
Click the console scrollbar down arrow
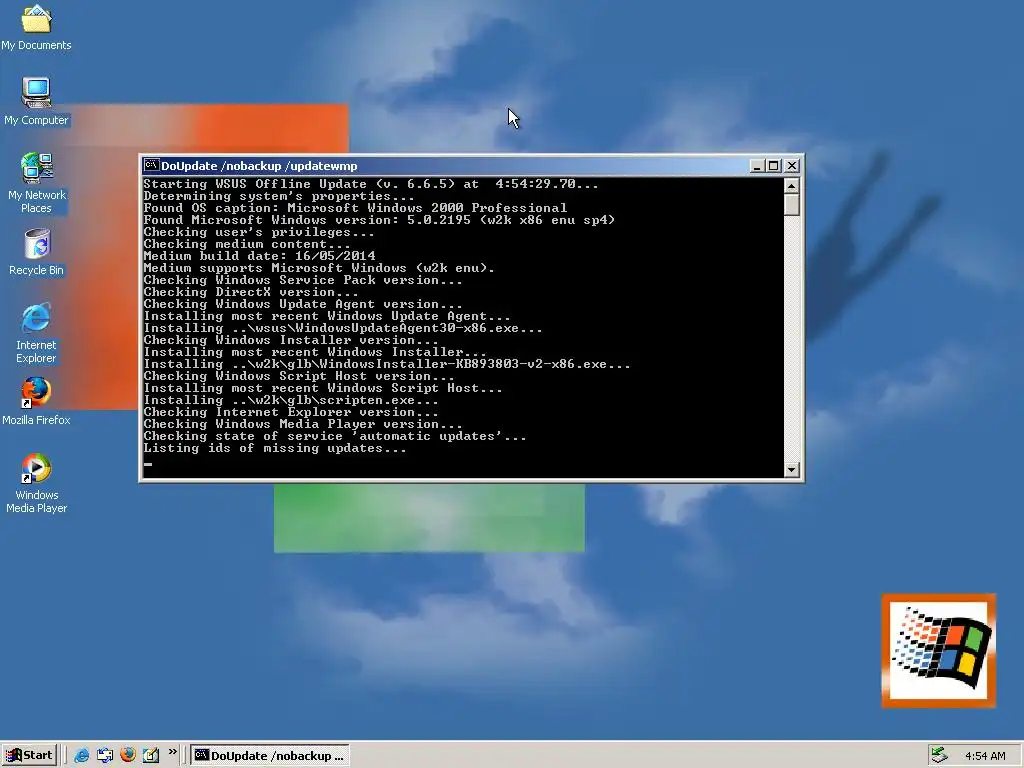(x=792, y=470)
